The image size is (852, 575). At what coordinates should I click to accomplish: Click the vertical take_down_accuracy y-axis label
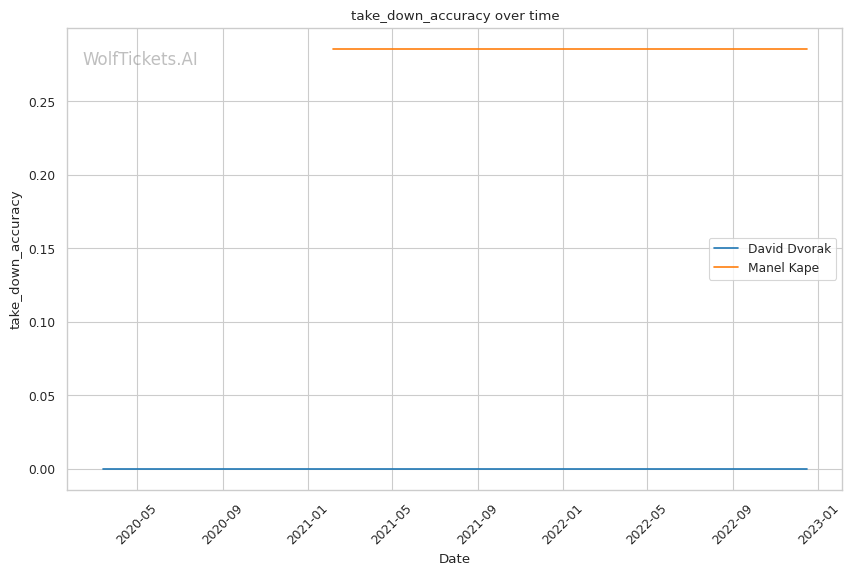16,260
